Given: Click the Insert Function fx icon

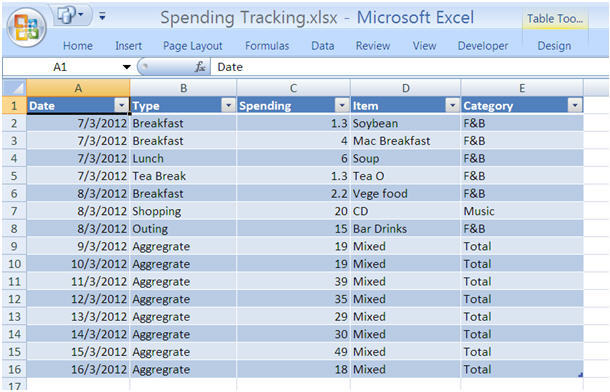Looking at the screenshot, I should (200, 67).
